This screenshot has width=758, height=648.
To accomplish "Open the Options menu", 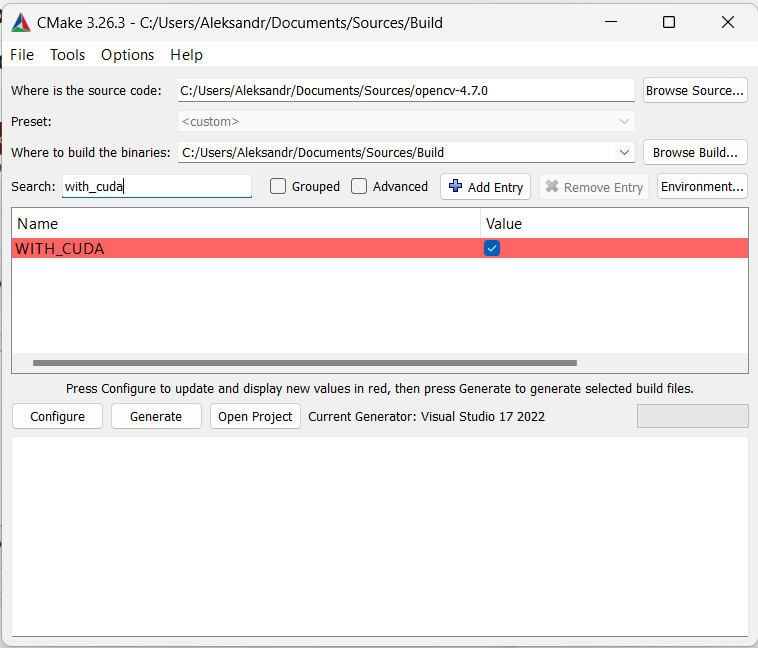I will (128, 55).
